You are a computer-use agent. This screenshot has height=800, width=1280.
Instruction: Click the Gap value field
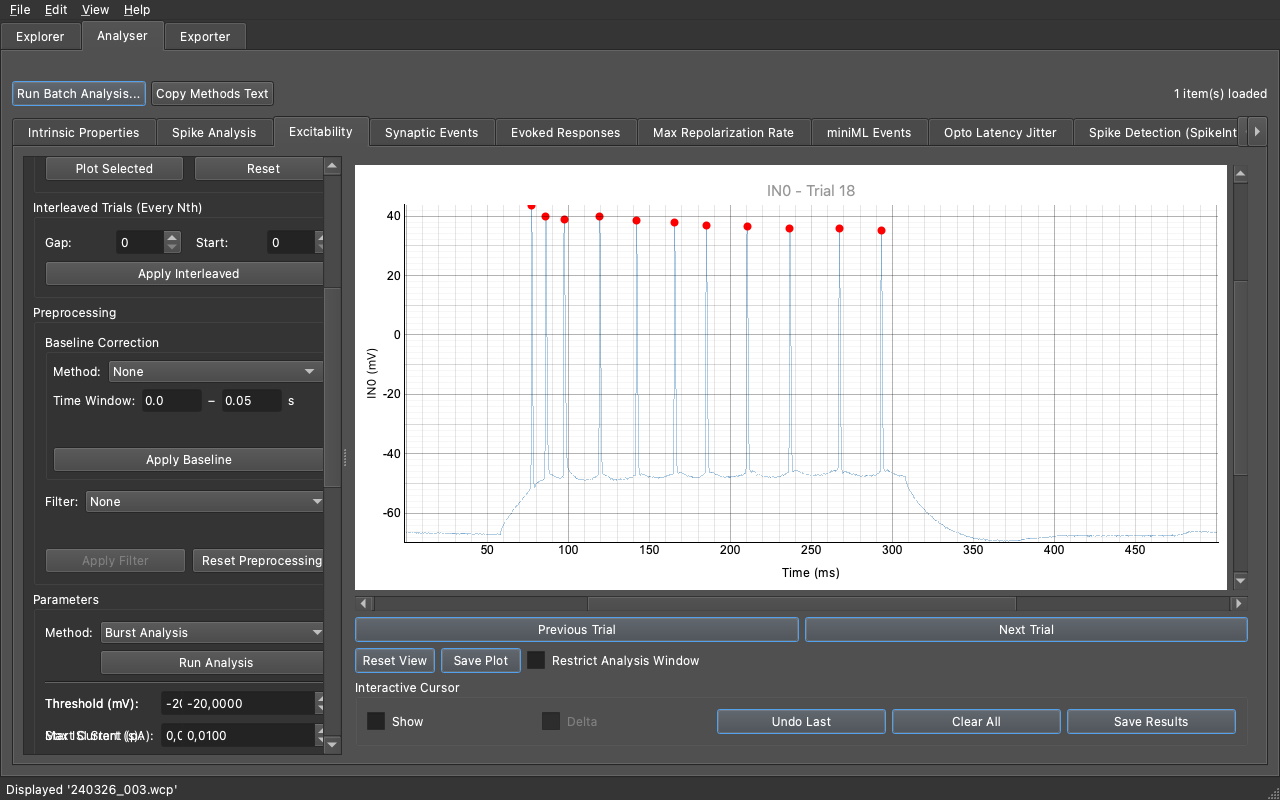tap(140, 243)
